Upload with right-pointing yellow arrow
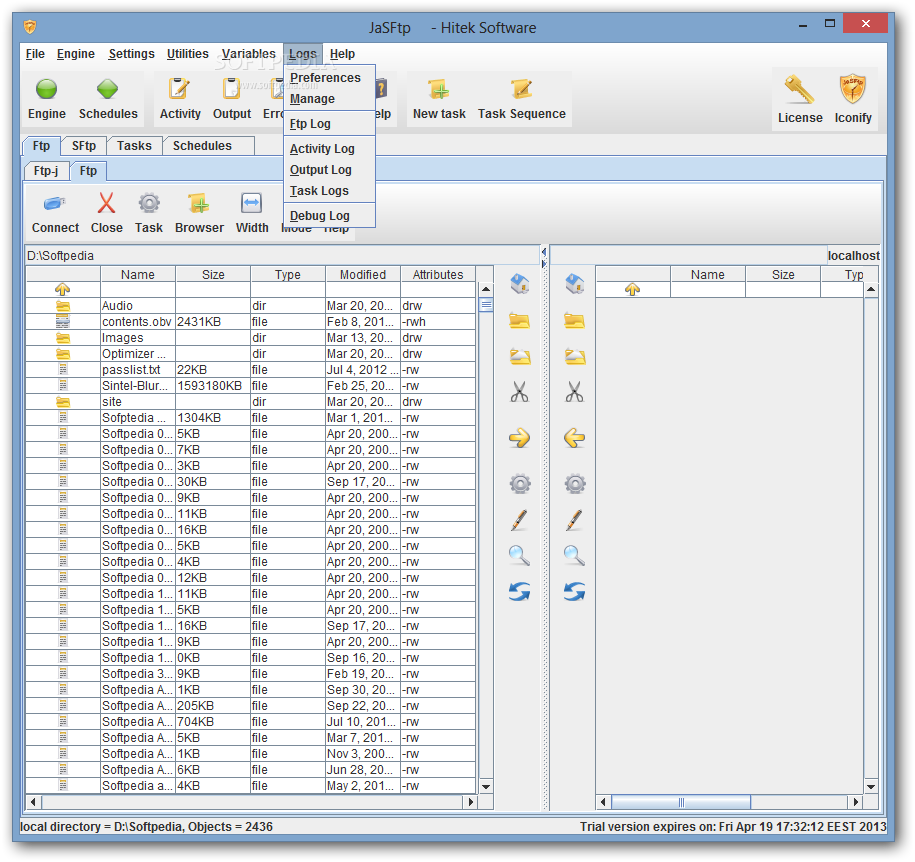Screen dimensions: 915x862 click(519, 438)
